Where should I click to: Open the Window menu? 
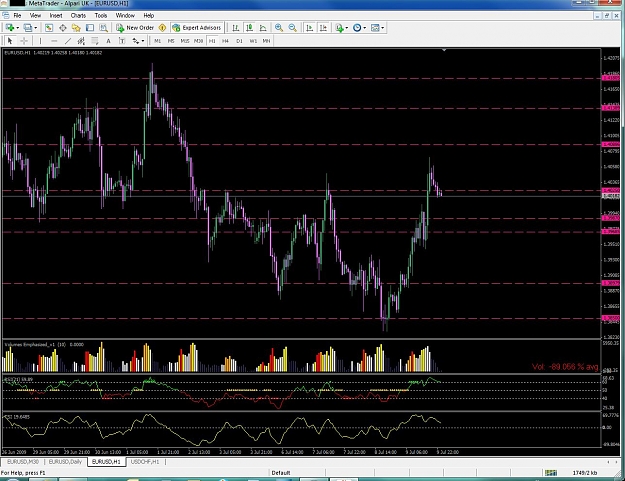(125, 16)
